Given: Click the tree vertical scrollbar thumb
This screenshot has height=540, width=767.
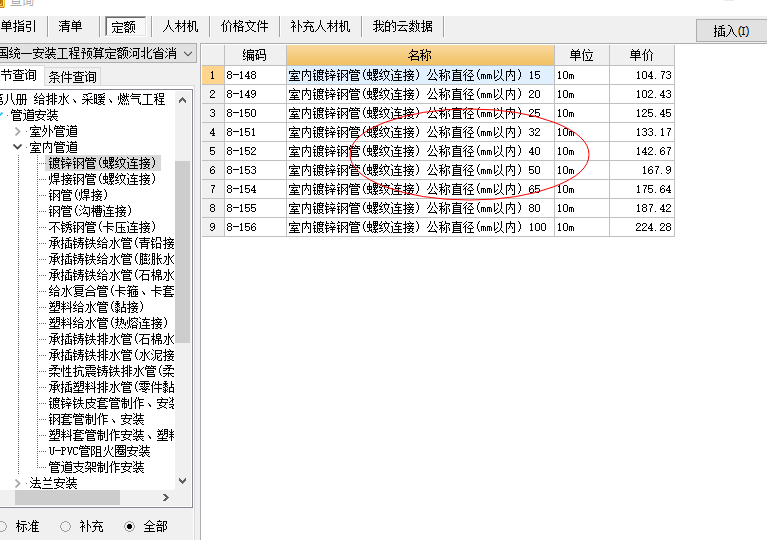Looking at the screenshot, I should tap(182, 251).
